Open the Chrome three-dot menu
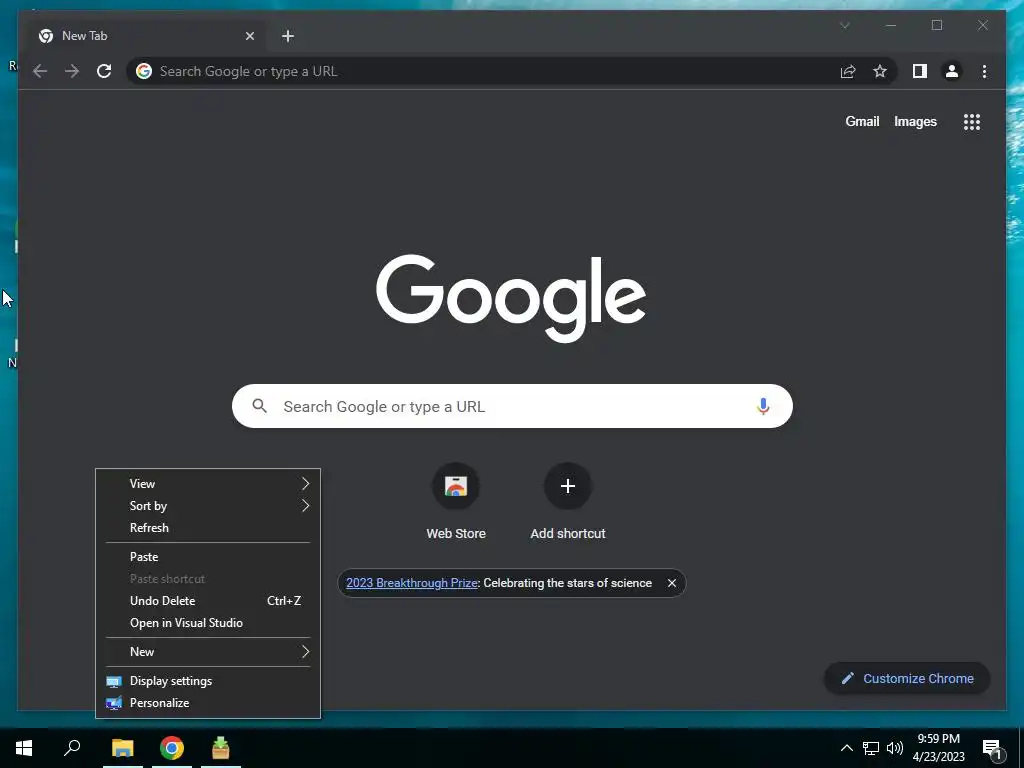This screenshot has width=1024, height=768. tap(984, 71)
